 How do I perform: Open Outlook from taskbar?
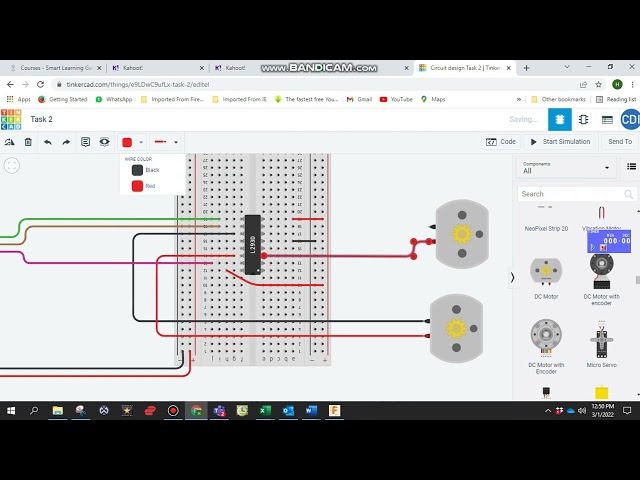(288, 411)
